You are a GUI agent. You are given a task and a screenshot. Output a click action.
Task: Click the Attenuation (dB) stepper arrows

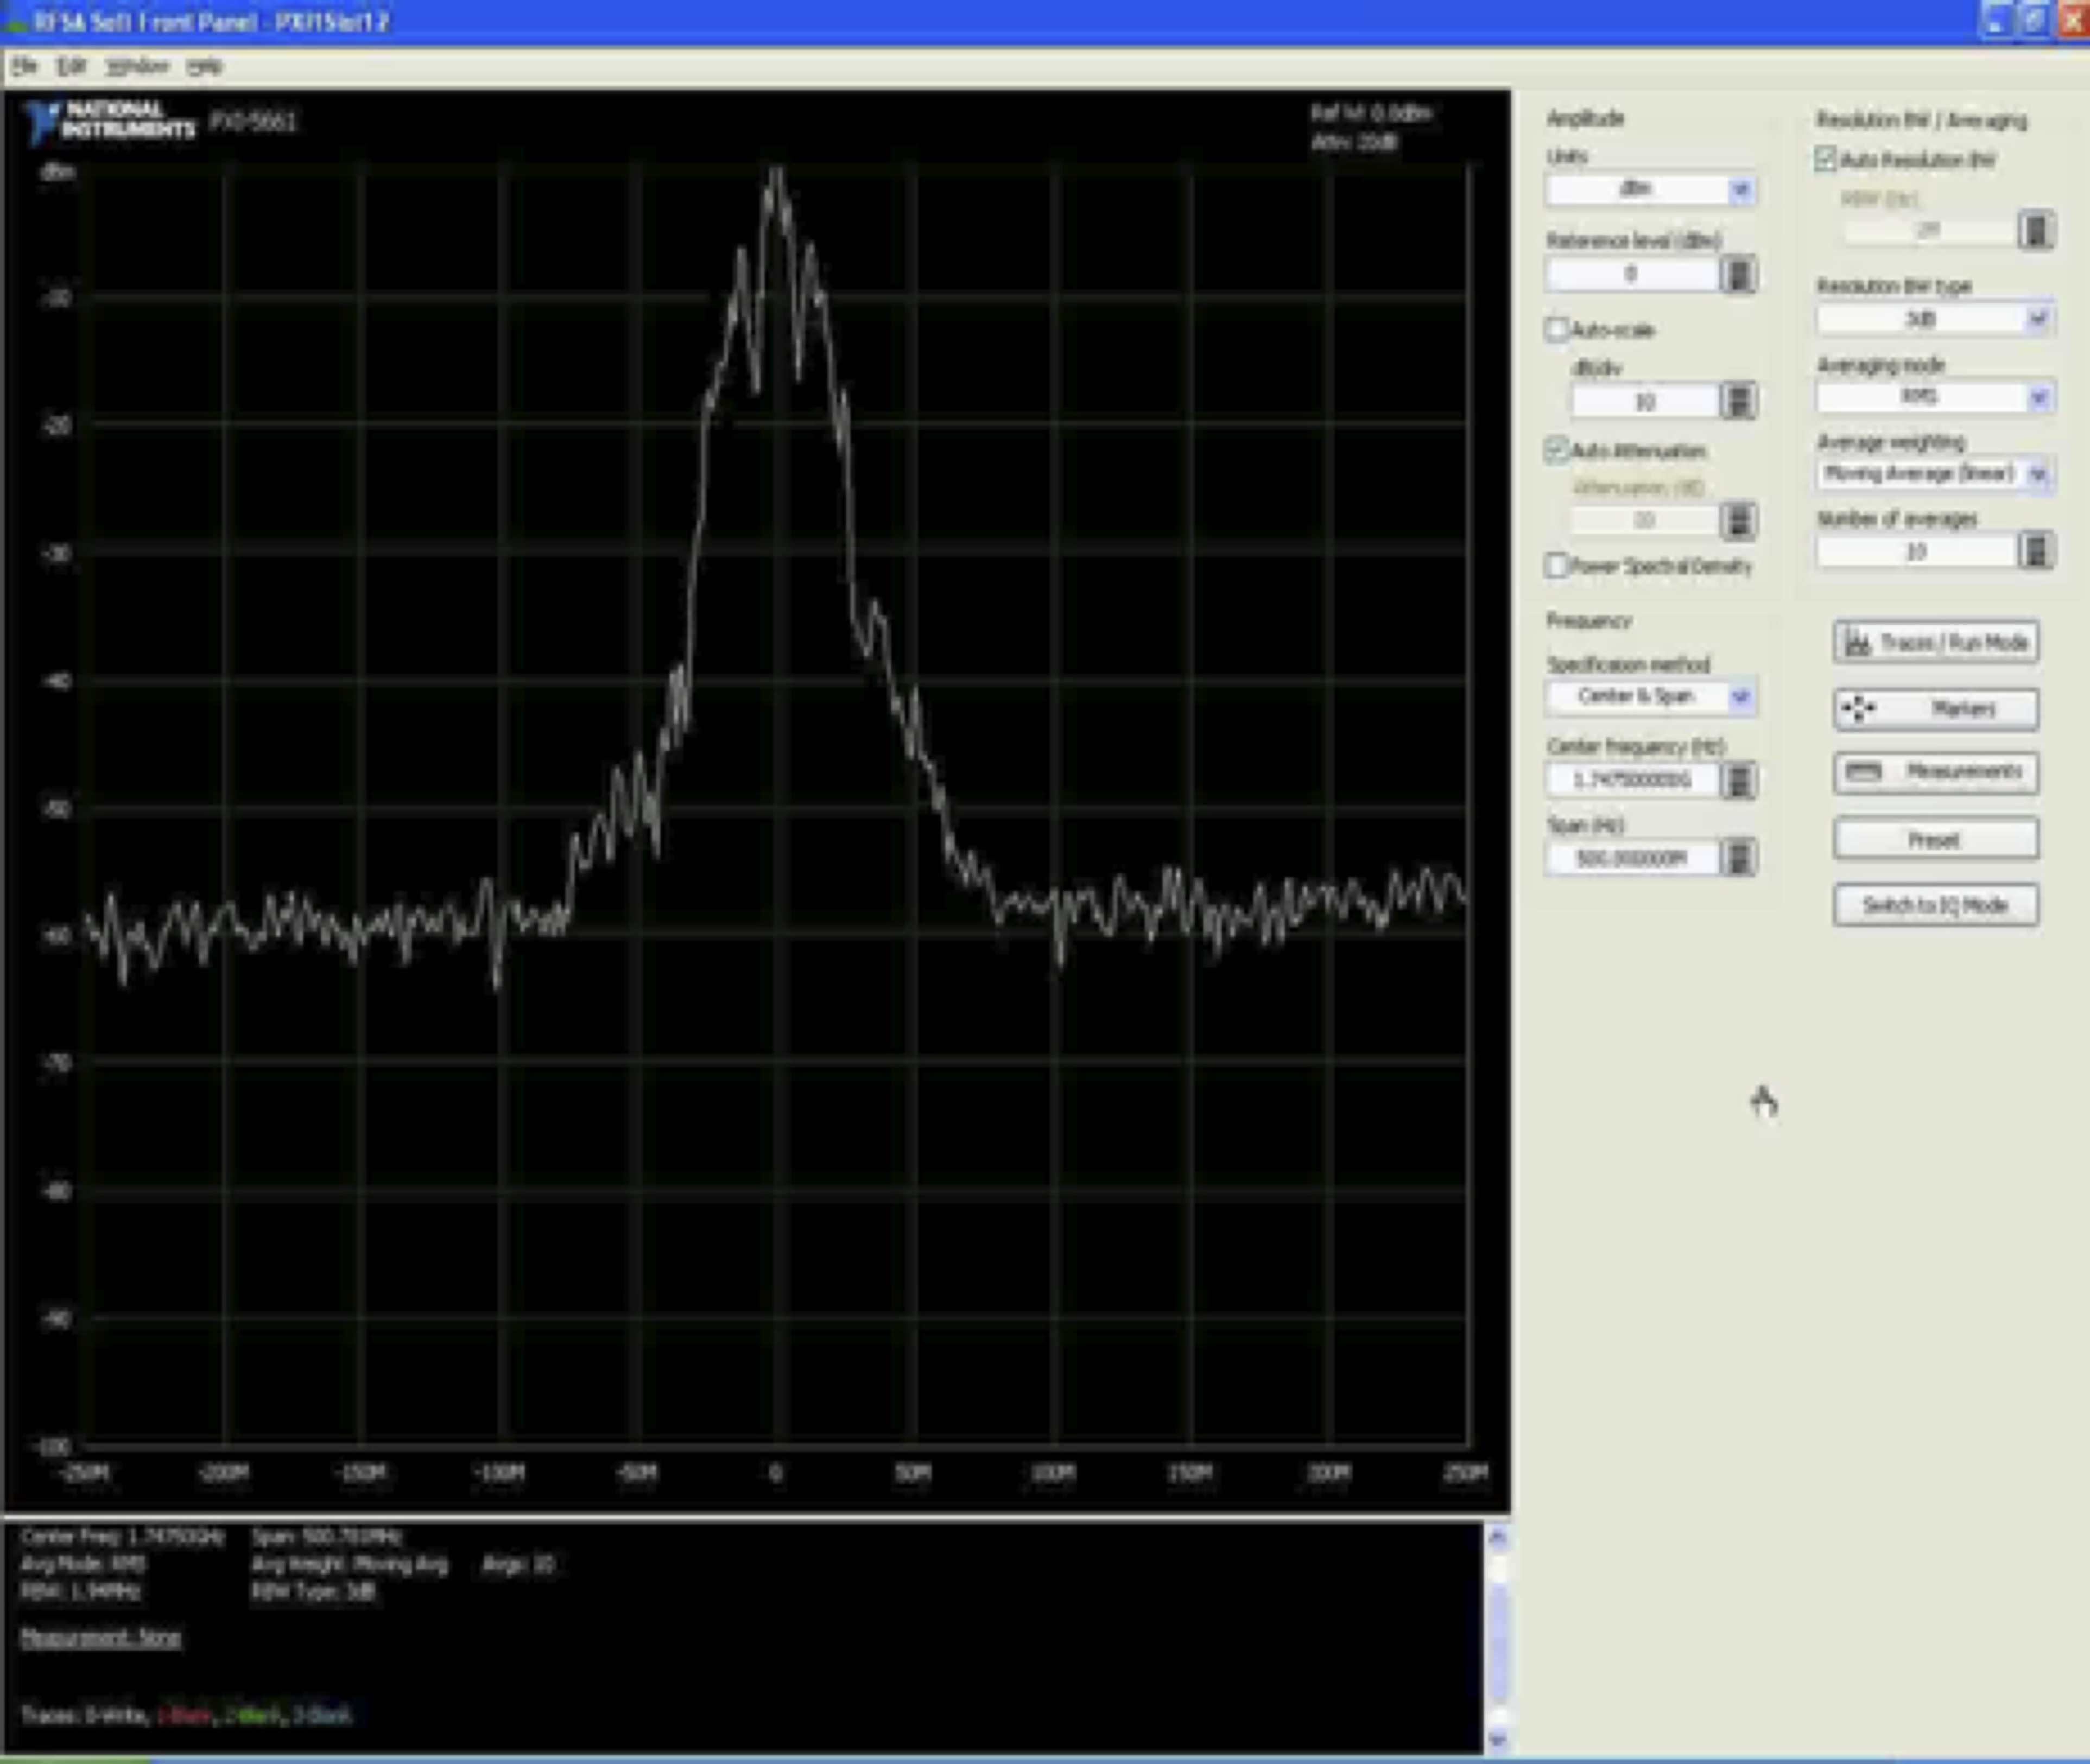click(1739, 520)
